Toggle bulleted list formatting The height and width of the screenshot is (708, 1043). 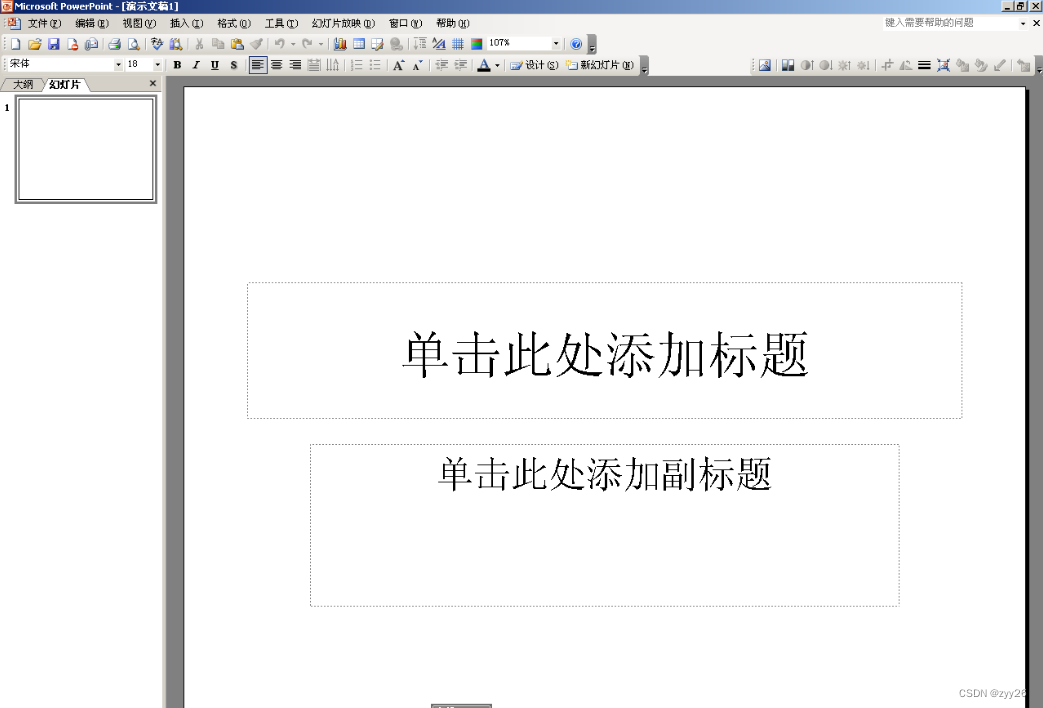pos(375,65)
